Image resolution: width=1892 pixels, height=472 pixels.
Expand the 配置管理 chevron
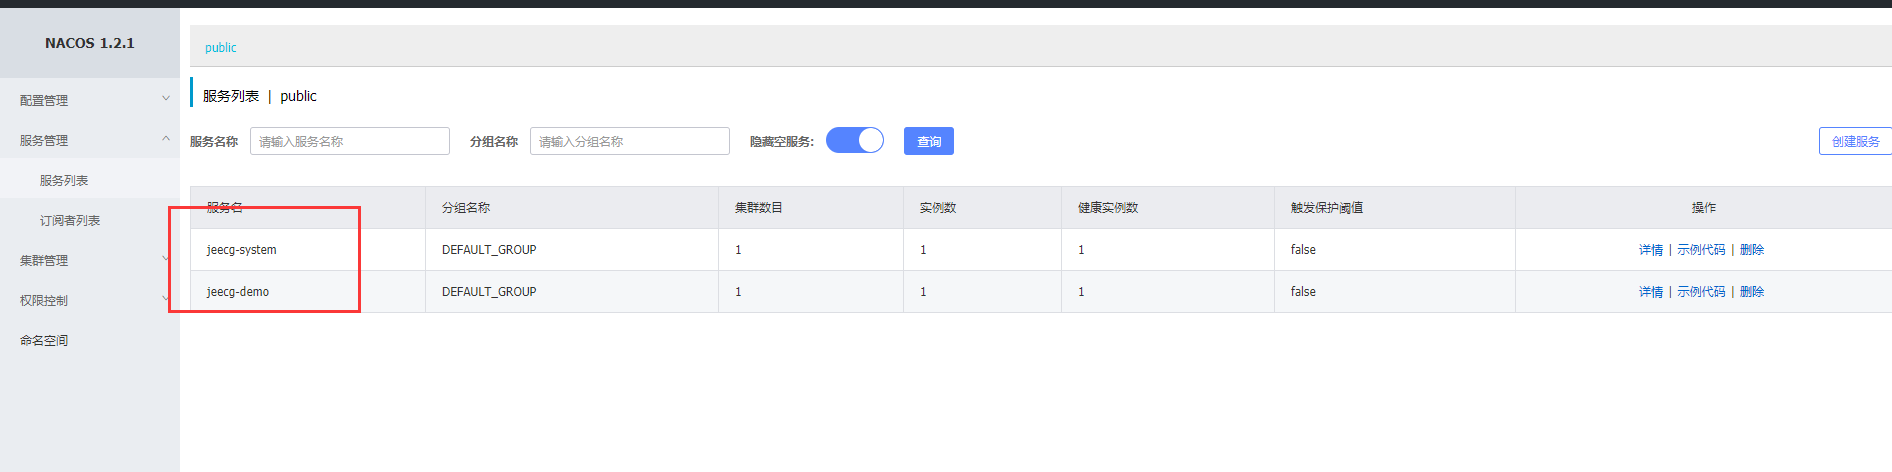(166, 98)
